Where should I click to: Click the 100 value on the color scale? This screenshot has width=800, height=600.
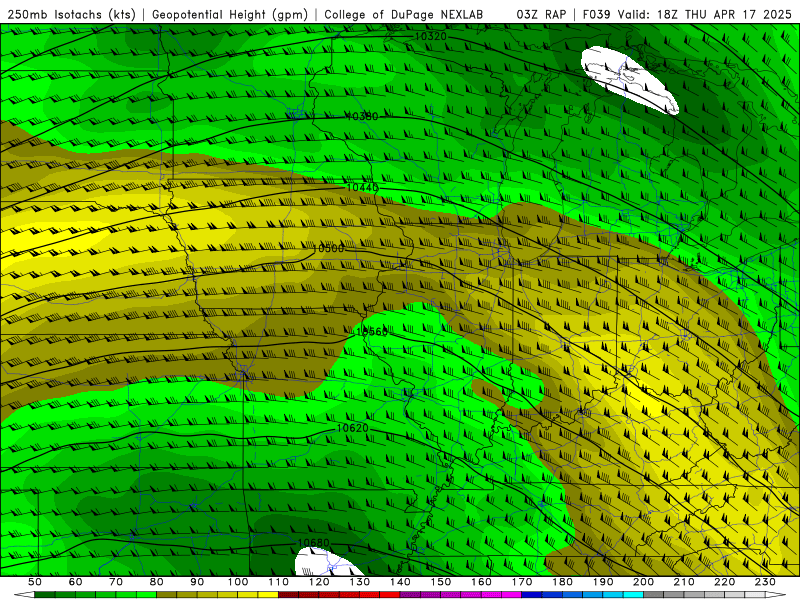pos(238,582)
